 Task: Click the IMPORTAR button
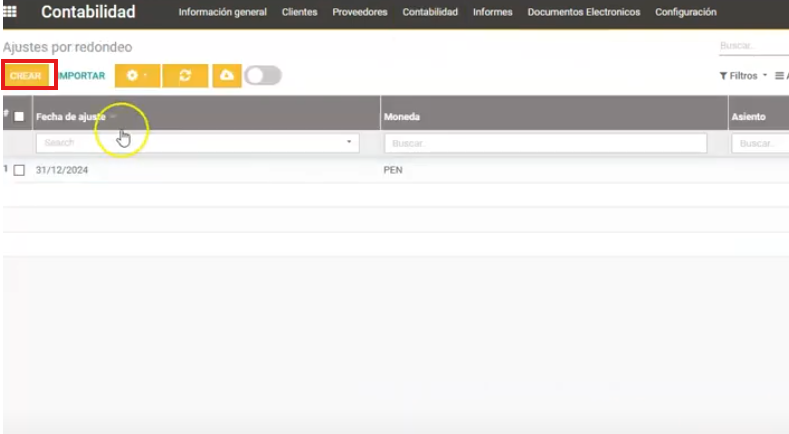(81, 76)
